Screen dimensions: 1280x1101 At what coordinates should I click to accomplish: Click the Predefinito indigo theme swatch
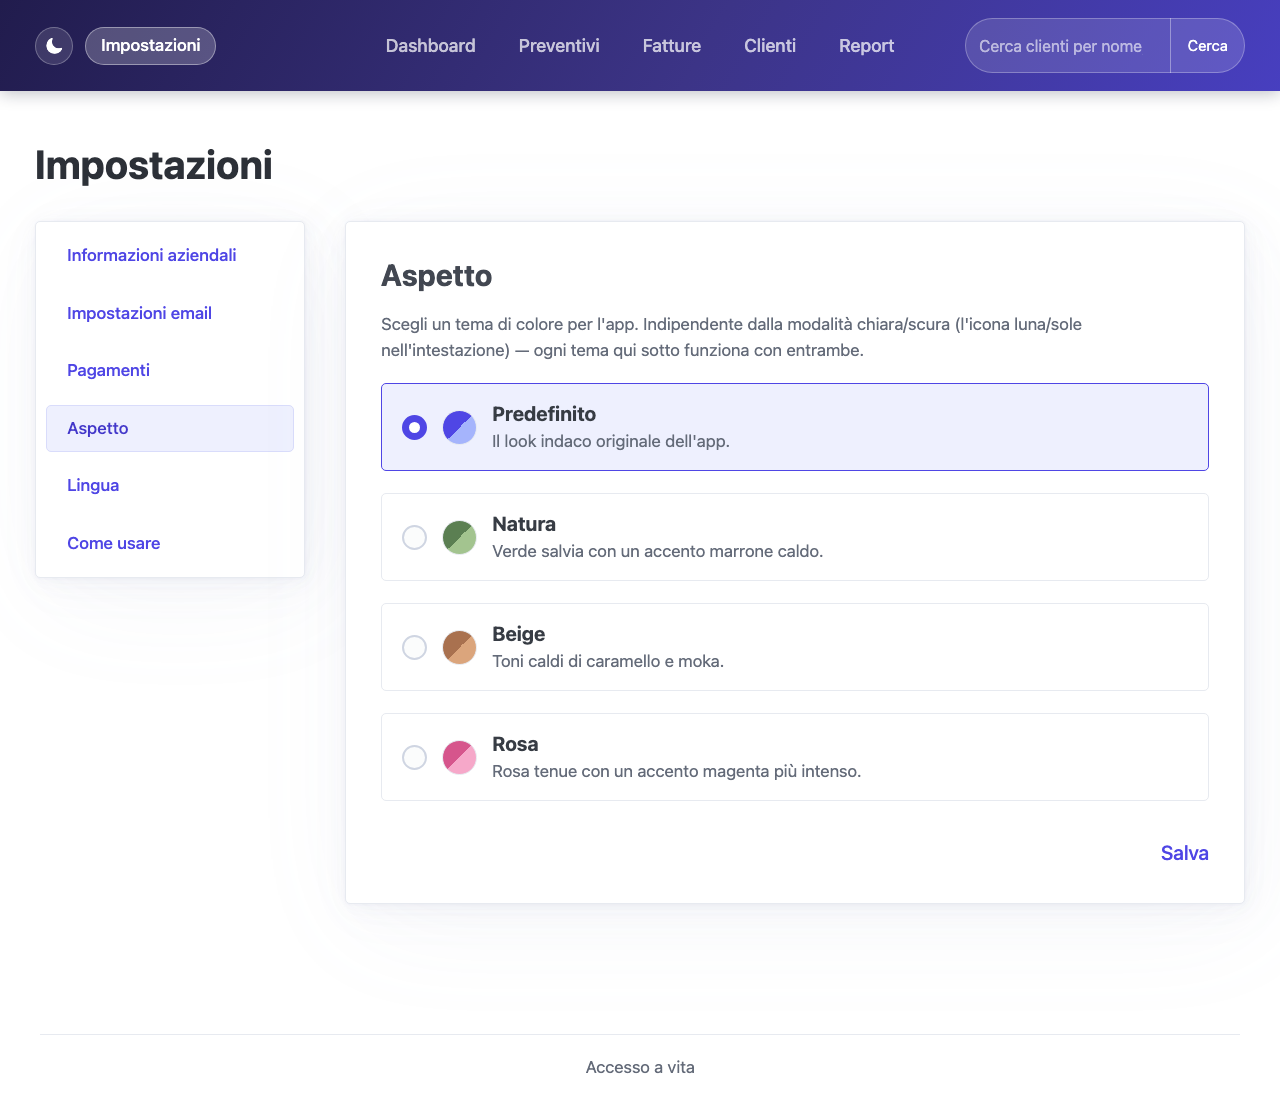459,427
